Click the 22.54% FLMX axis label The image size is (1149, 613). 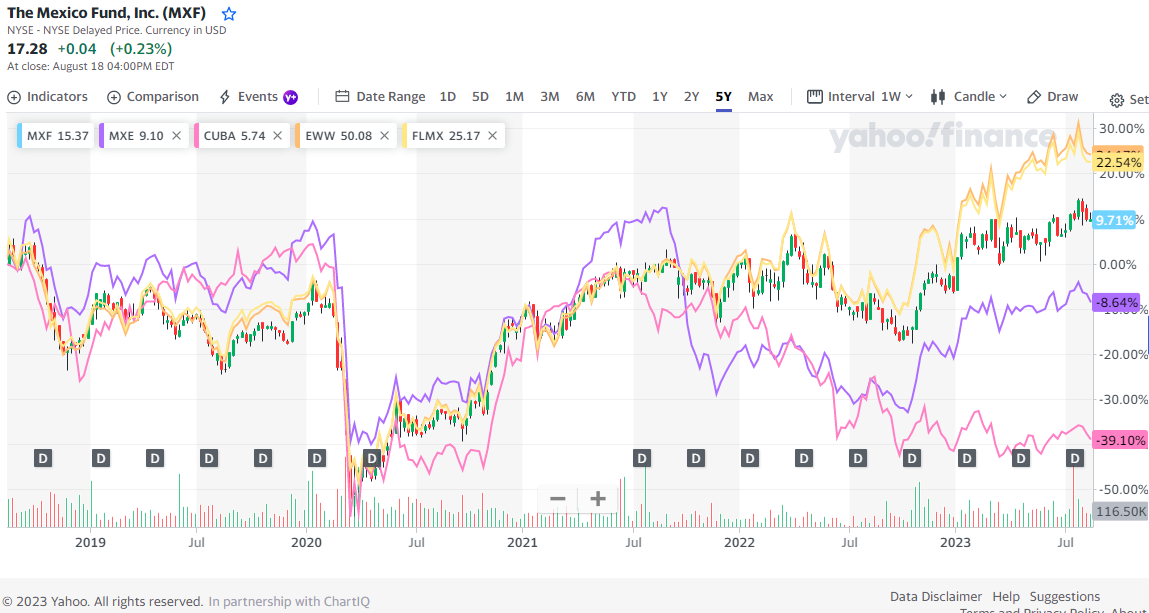coord(1117,163)
